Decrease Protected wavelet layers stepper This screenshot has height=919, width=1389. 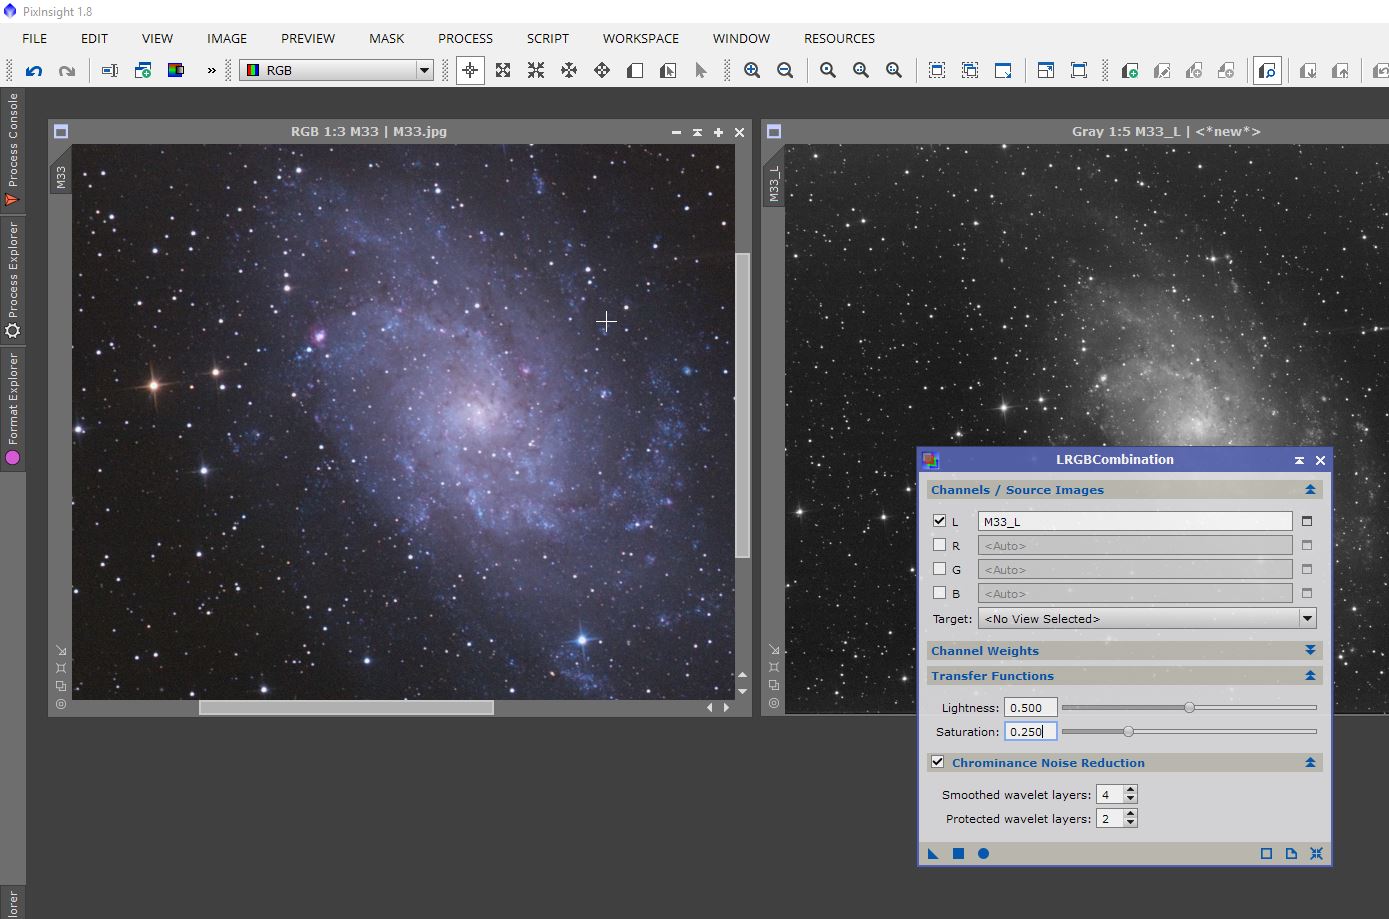point(1130,823)
